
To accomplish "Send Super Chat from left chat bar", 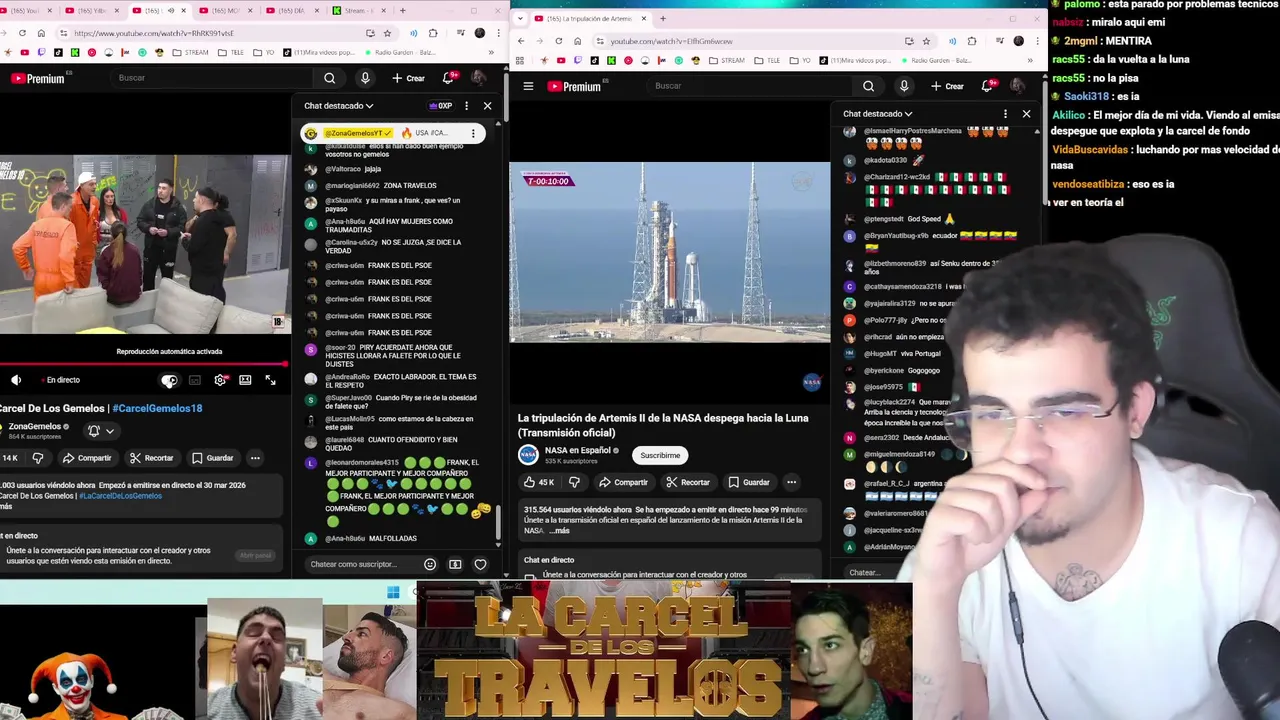I will click(455, 564).
